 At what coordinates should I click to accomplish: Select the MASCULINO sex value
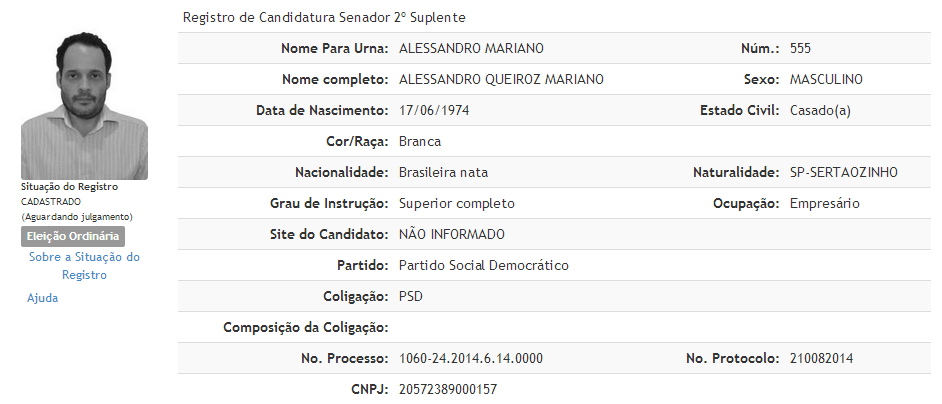coord(826,79)
